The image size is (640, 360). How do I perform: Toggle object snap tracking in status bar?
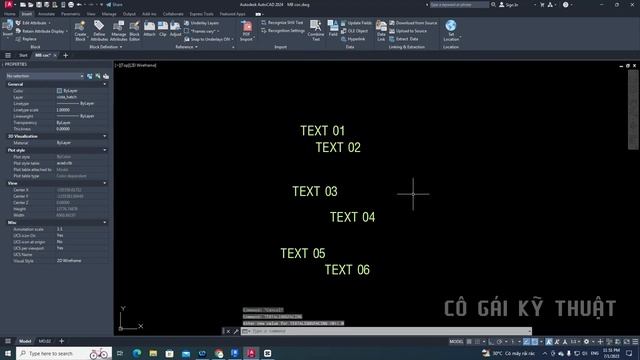point(527,342)
